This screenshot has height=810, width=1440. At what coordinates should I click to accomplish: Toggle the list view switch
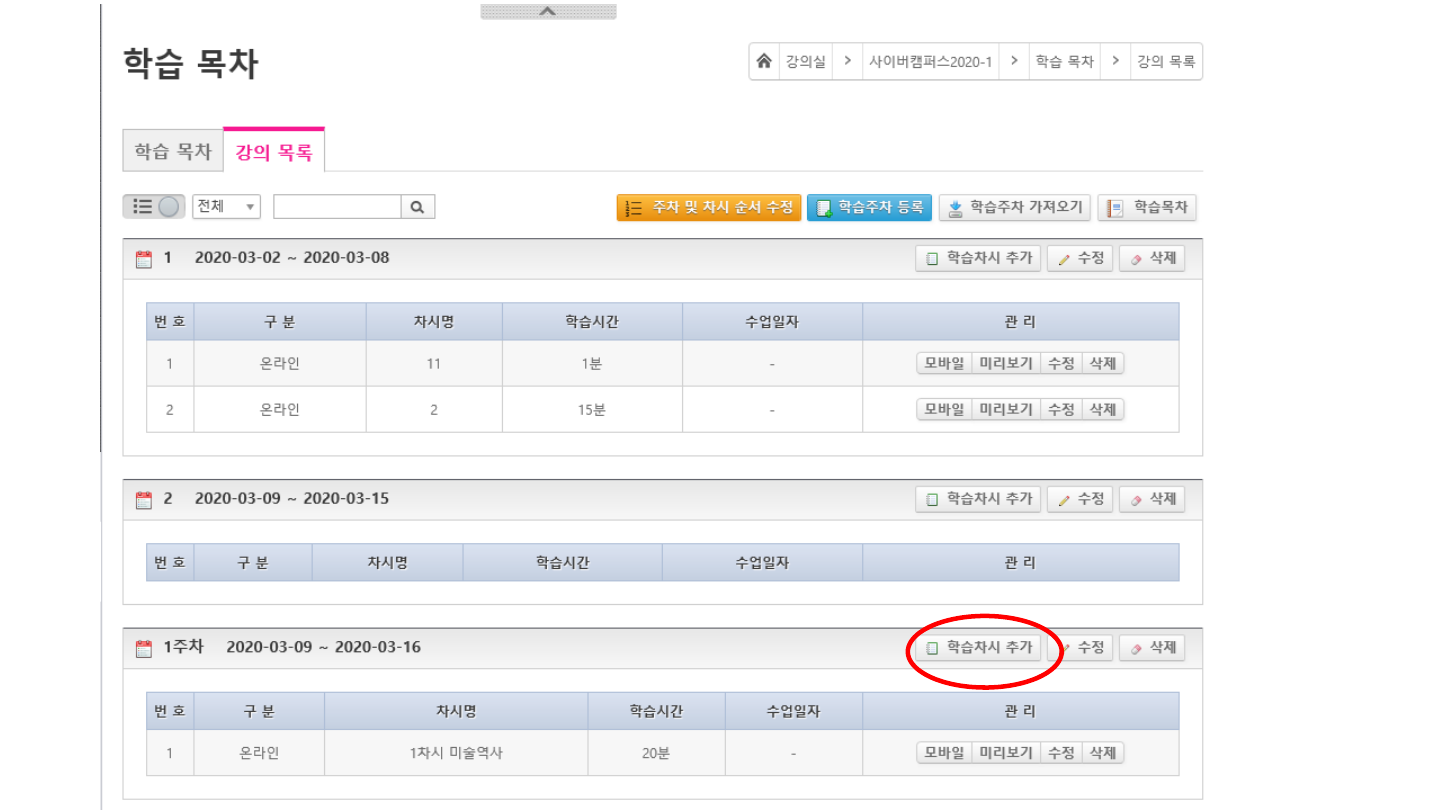pyautogui.click(x=154, y=207)
